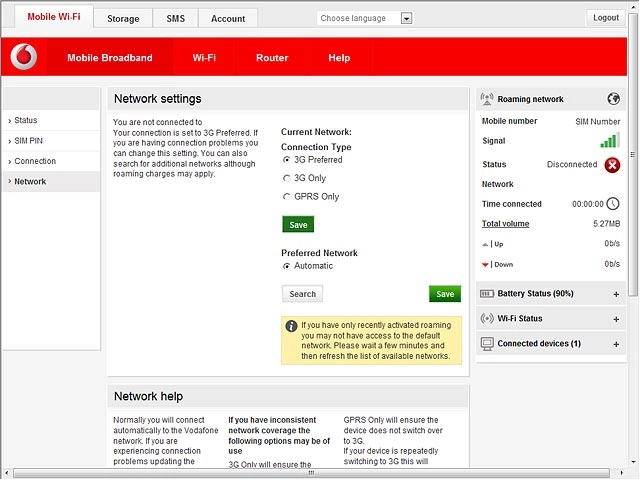Click the 00:00:00 time connected value
Viewport: 640px width, 480px height.
[587, 204]
